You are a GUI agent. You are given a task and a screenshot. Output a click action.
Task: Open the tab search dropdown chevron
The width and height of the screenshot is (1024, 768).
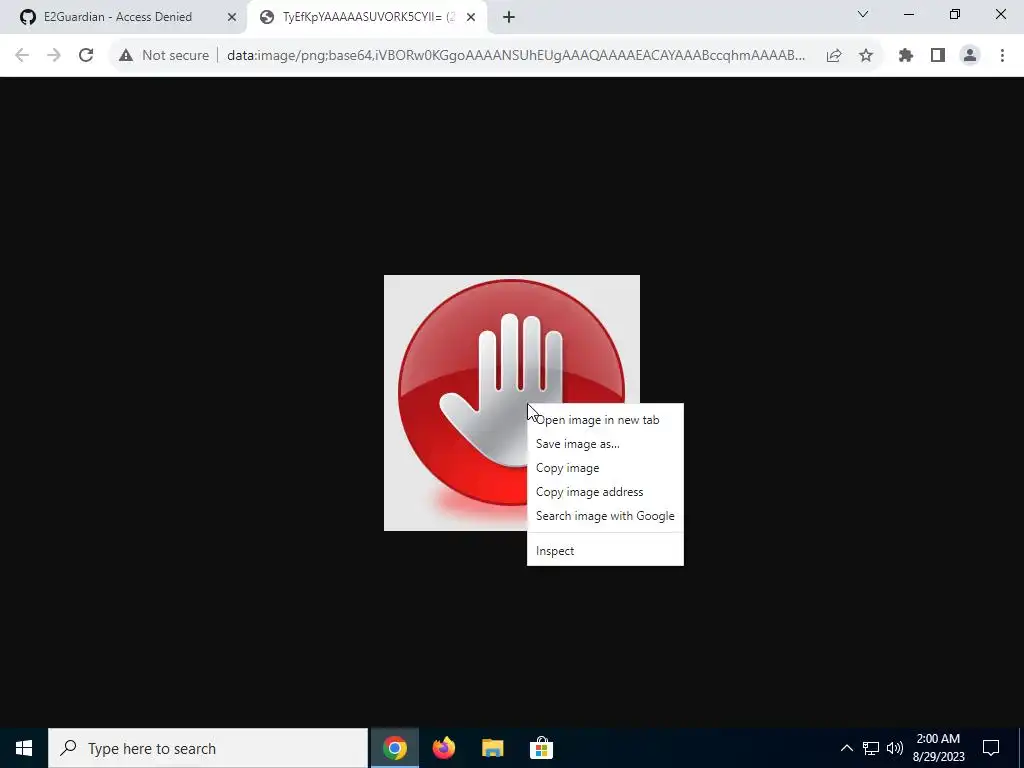pyautogui.click(x=863, y=14)
